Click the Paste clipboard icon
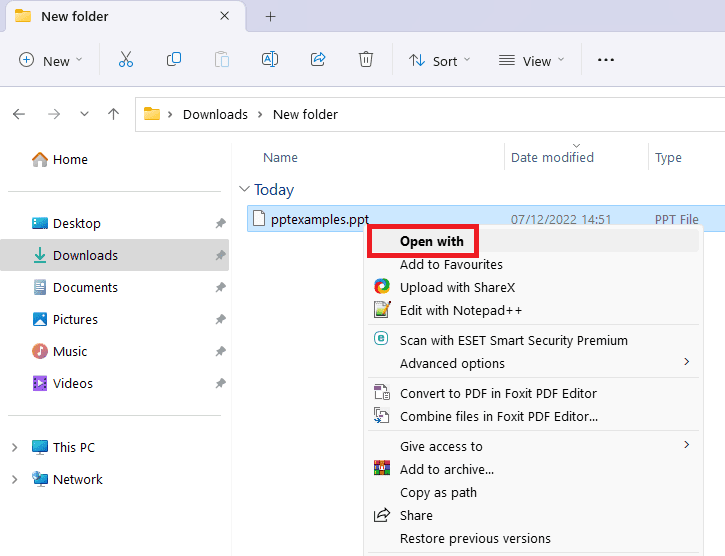This screenshot has width=725, height=556. pos(222,60)
